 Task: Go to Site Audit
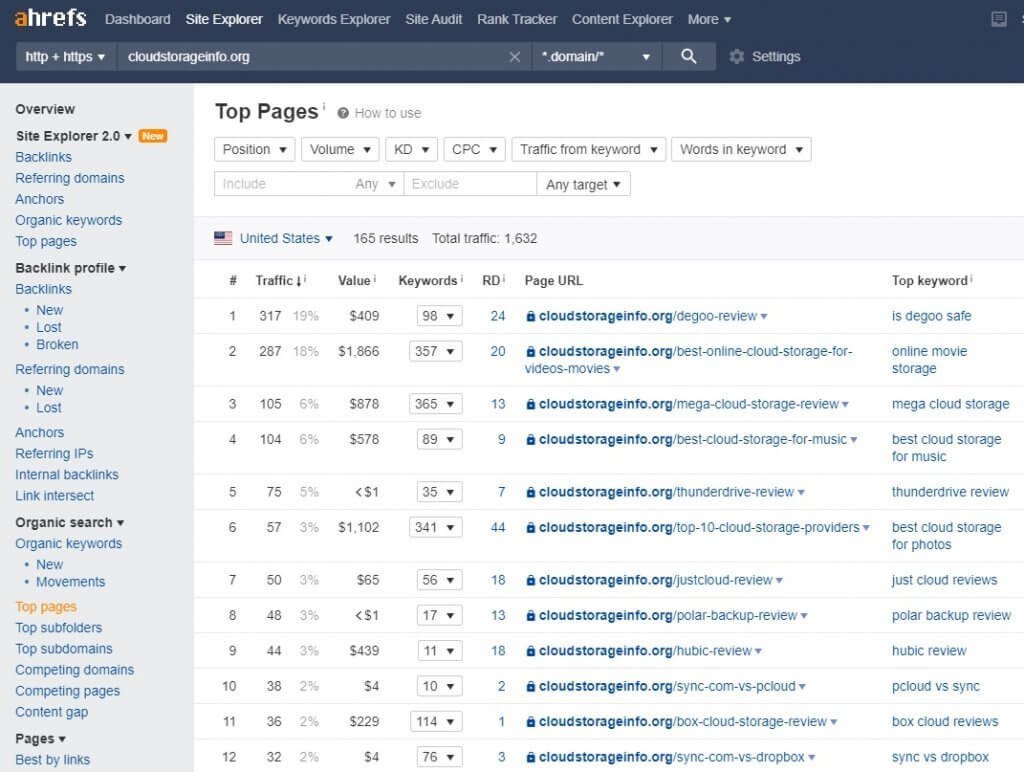tap(434, 20)
